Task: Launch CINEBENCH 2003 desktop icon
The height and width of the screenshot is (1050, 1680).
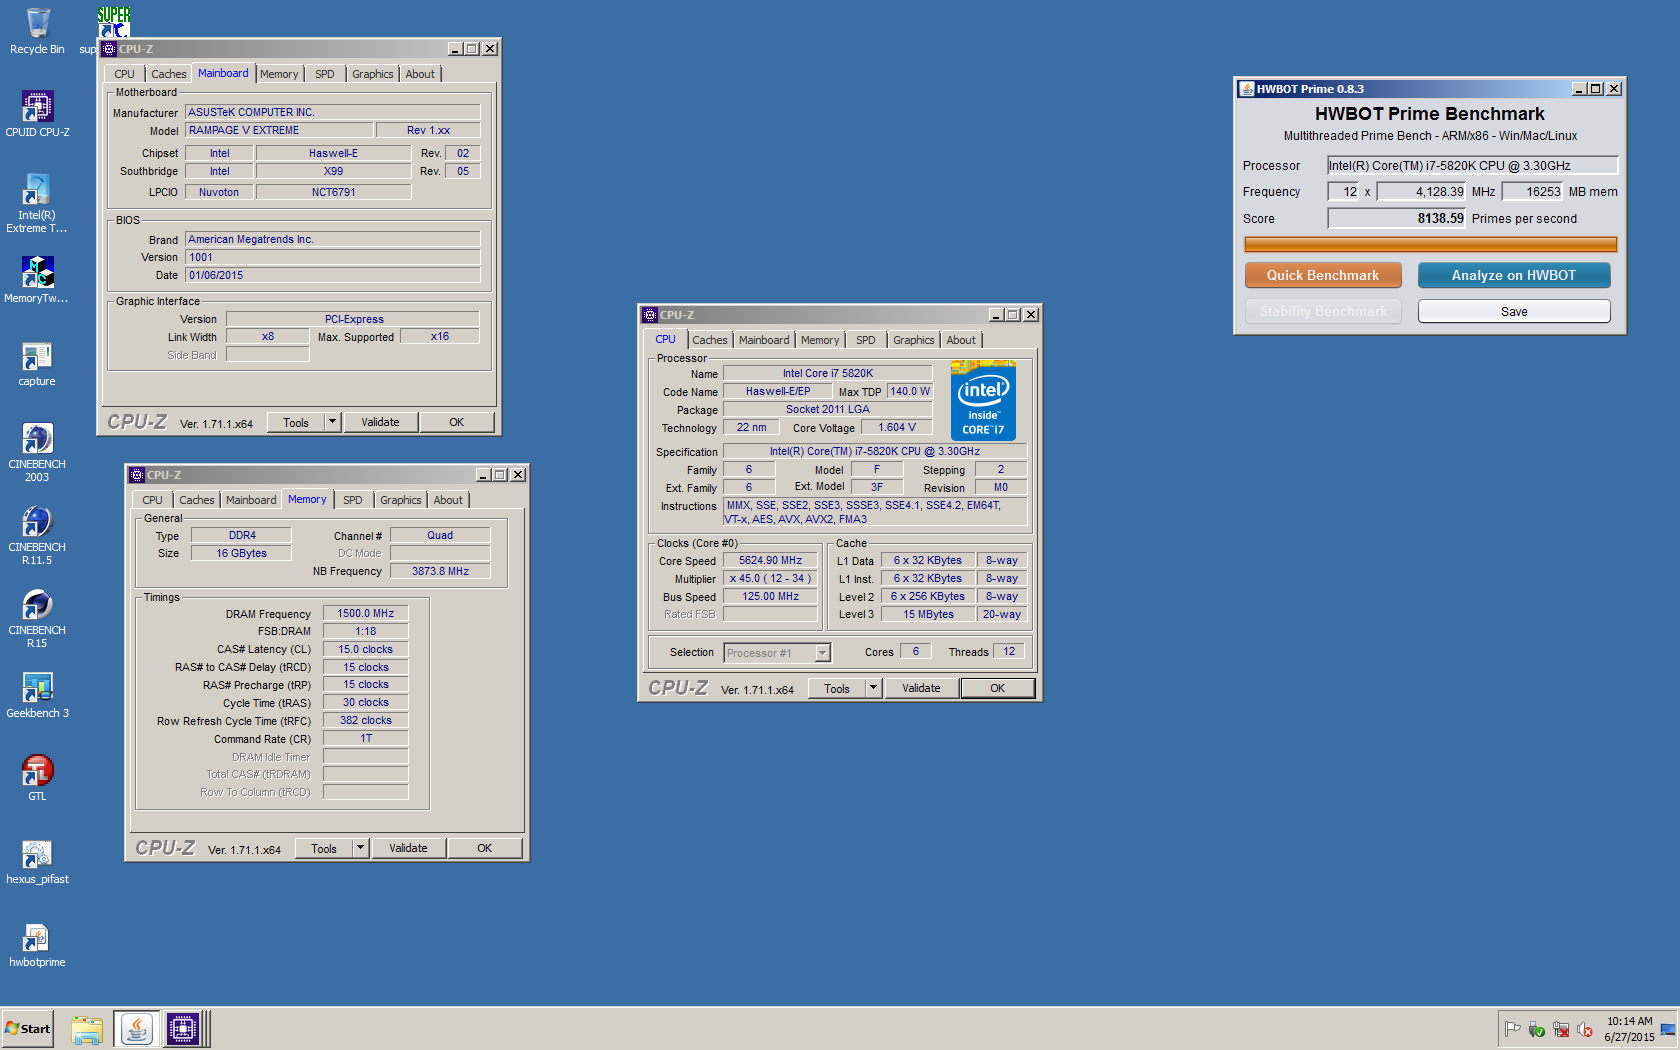Action: [x=37, y=452]
